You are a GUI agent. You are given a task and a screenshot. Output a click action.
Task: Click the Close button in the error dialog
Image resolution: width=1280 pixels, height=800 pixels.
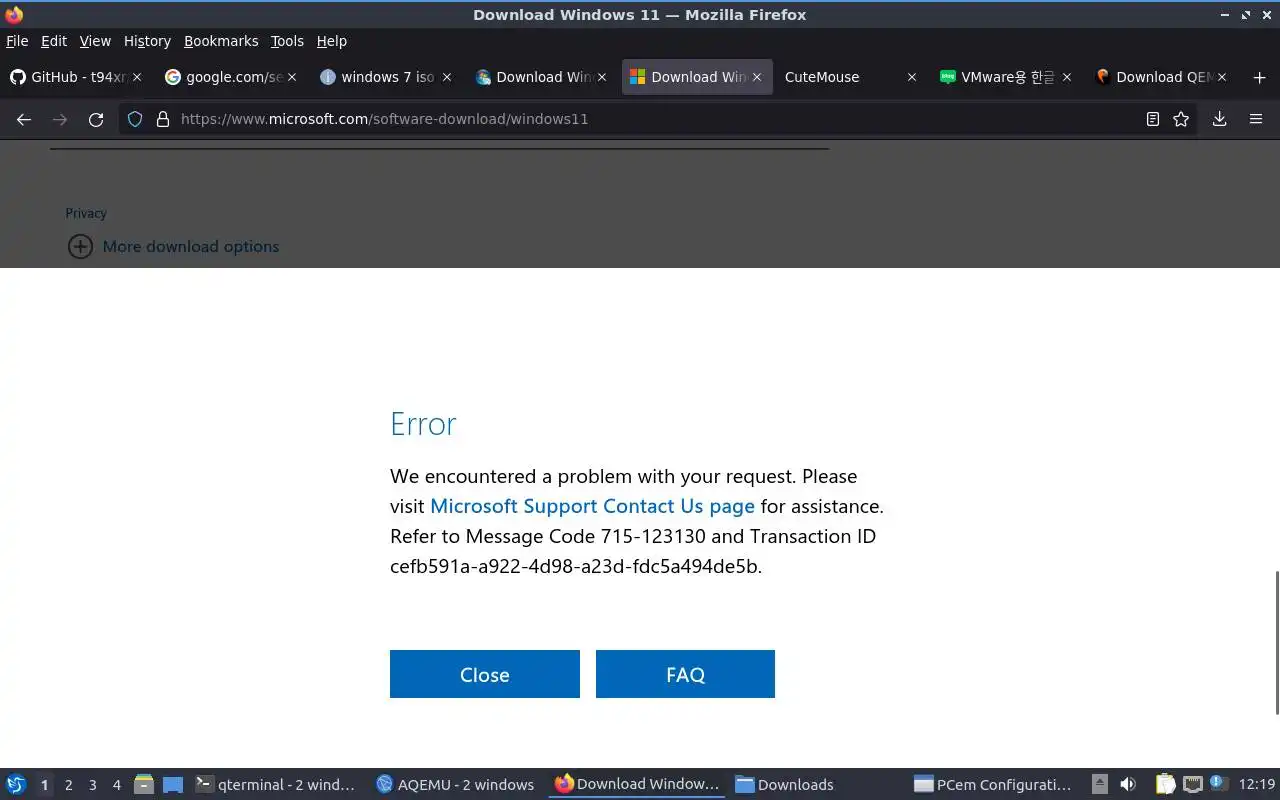pos(485,674)
